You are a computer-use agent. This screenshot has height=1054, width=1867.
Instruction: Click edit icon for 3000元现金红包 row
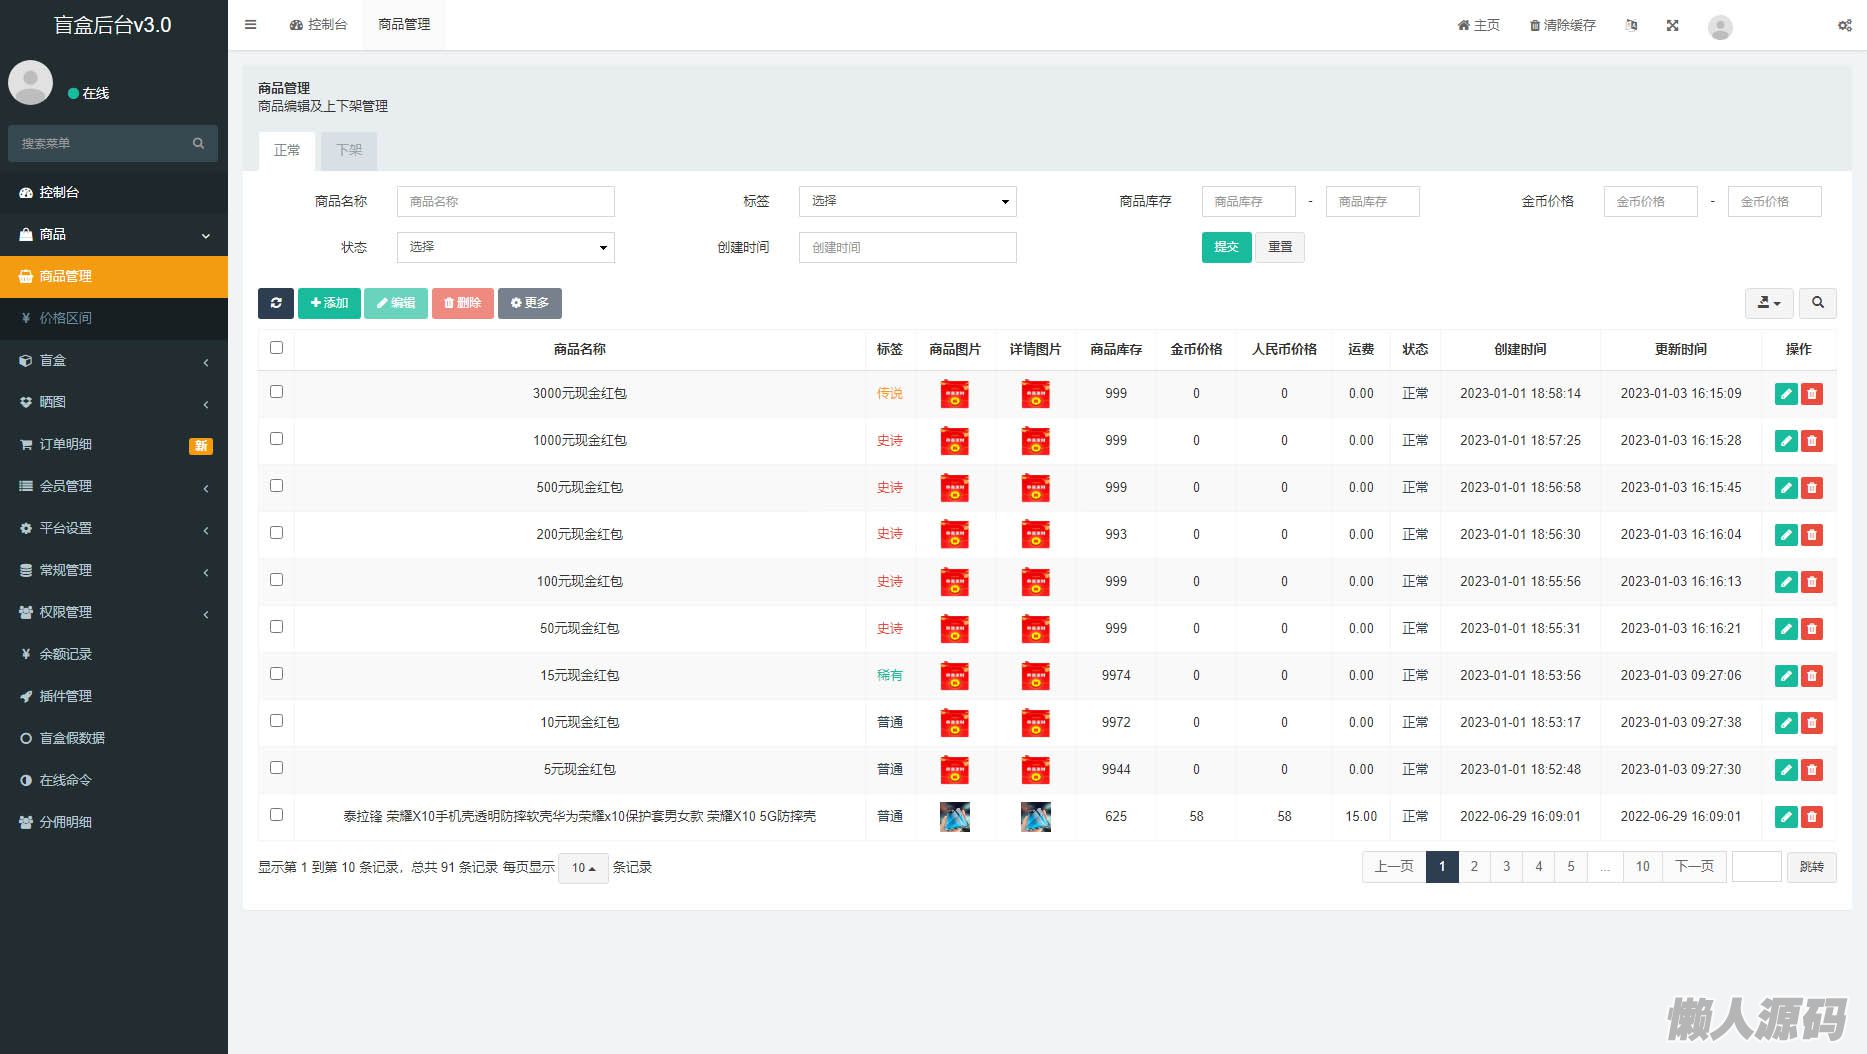click(x=1786, y=394)
